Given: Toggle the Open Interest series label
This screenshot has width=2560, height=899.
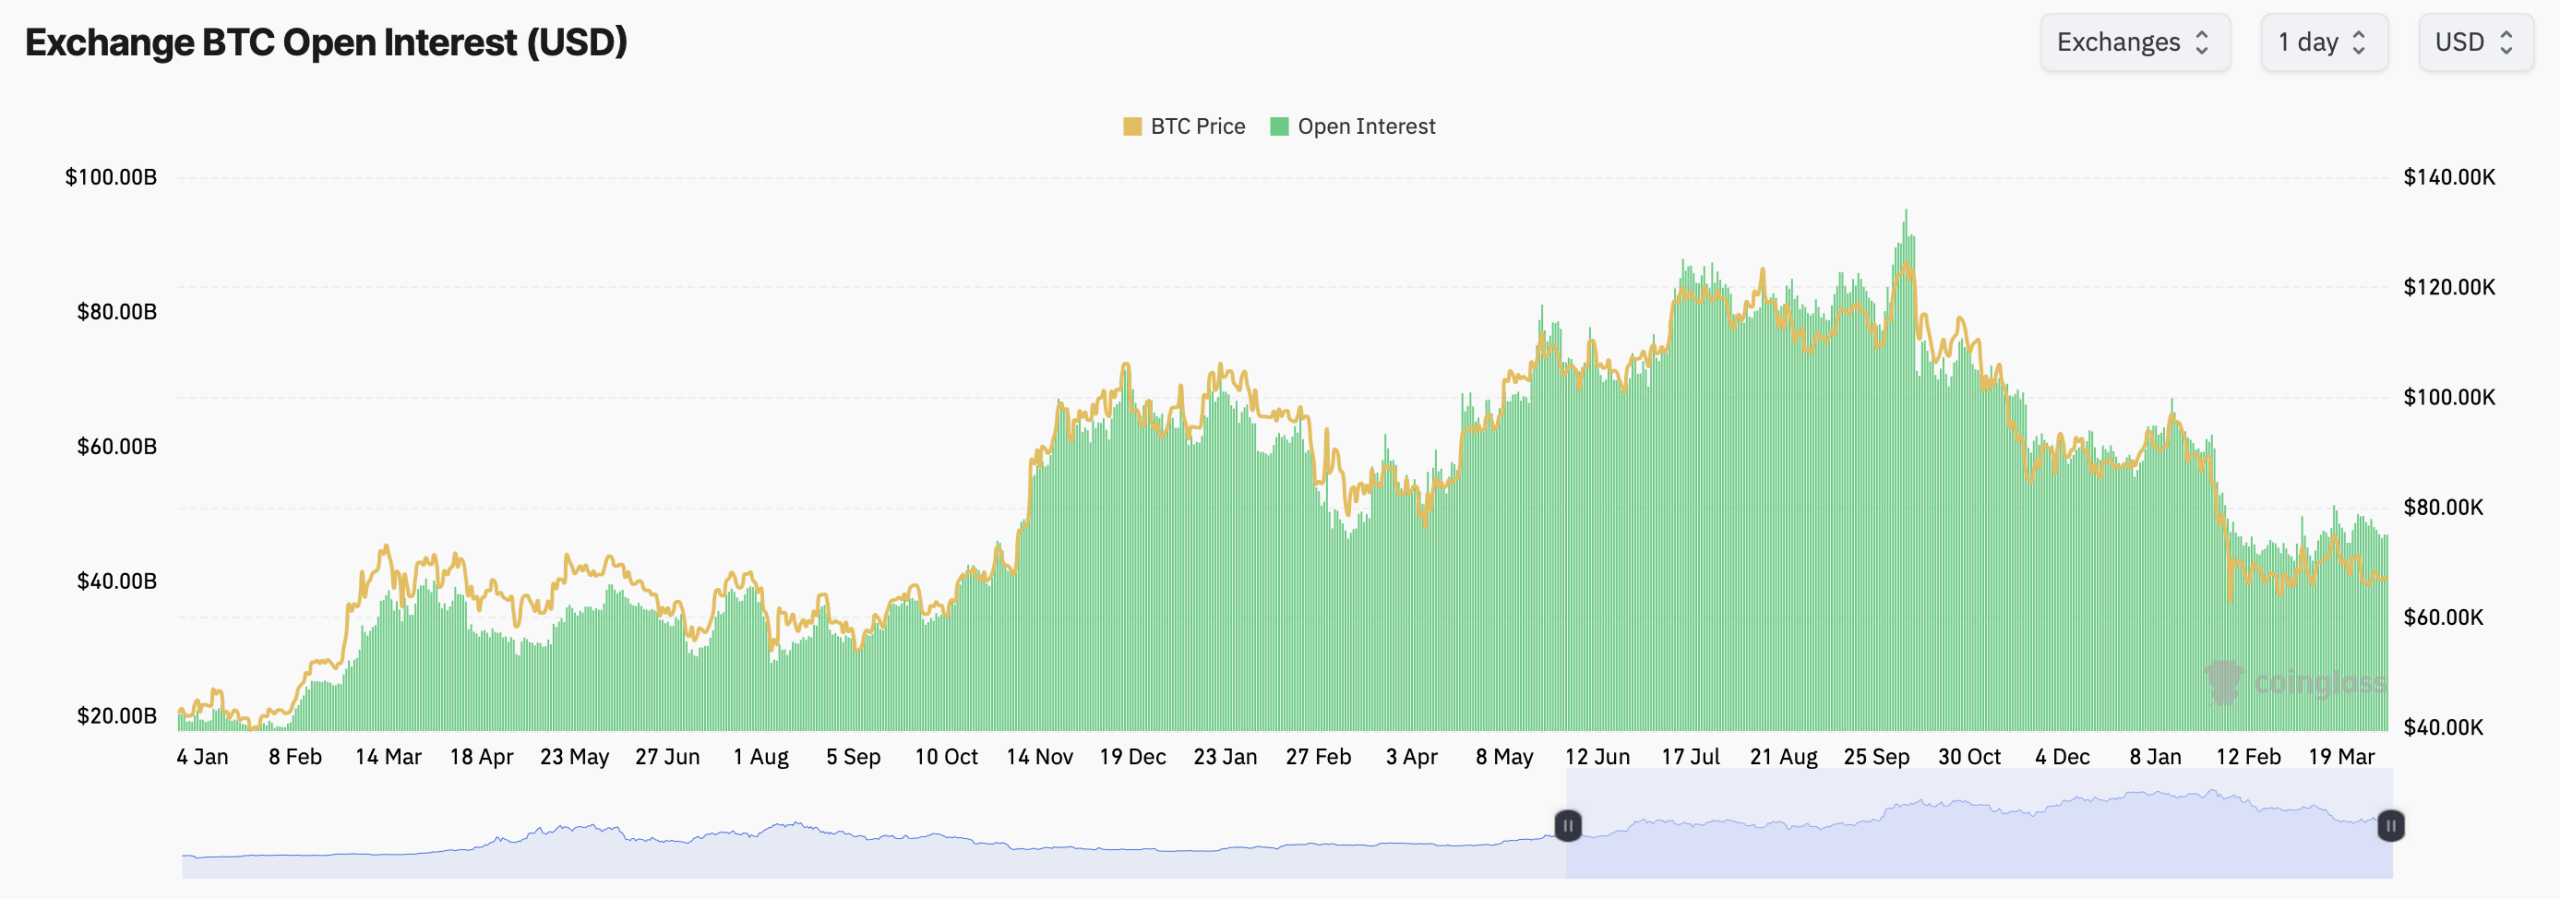Looking at the screenshot, I should click(1366, 127).
